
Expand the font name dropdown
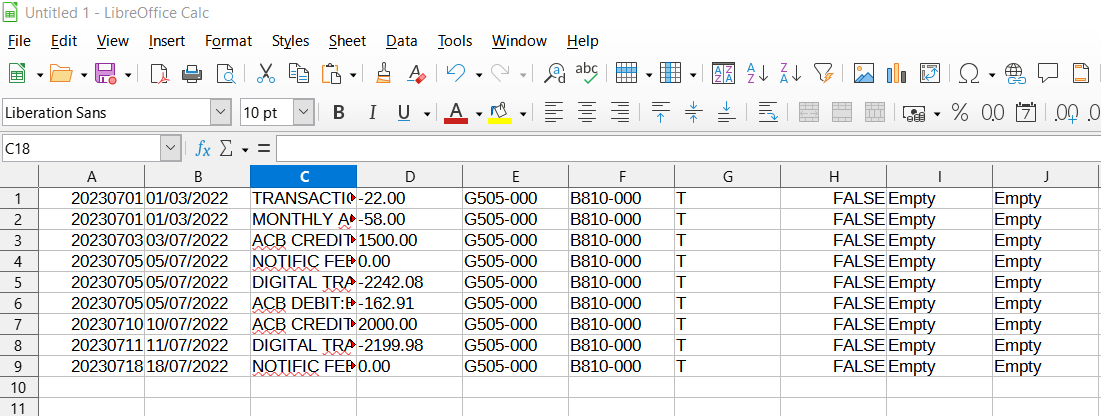(220, 112)
